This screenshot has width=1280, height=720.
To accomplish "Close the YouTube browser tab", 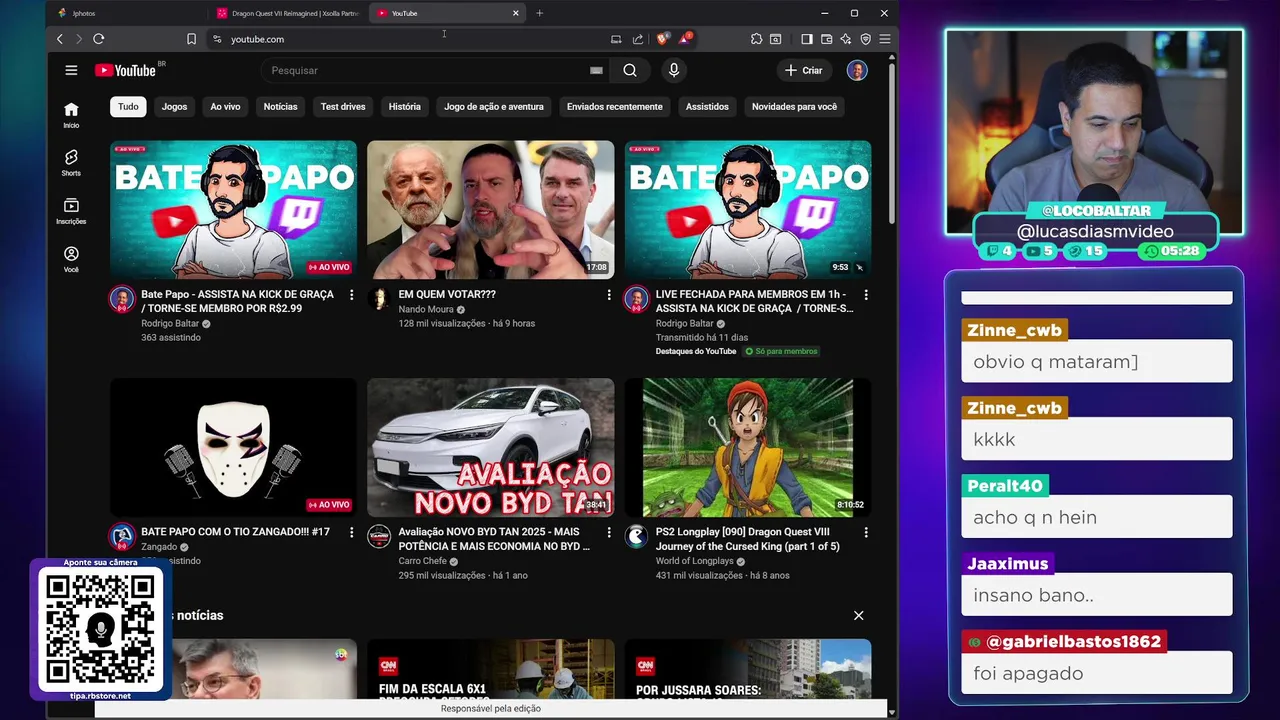I will point(516,13).
